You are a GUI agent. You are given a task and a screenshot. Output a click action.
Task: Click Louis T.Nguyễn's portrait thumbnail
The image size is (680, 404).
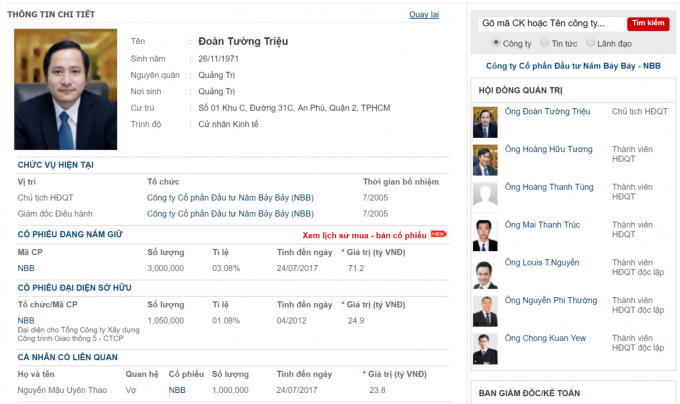coord(485,273)
